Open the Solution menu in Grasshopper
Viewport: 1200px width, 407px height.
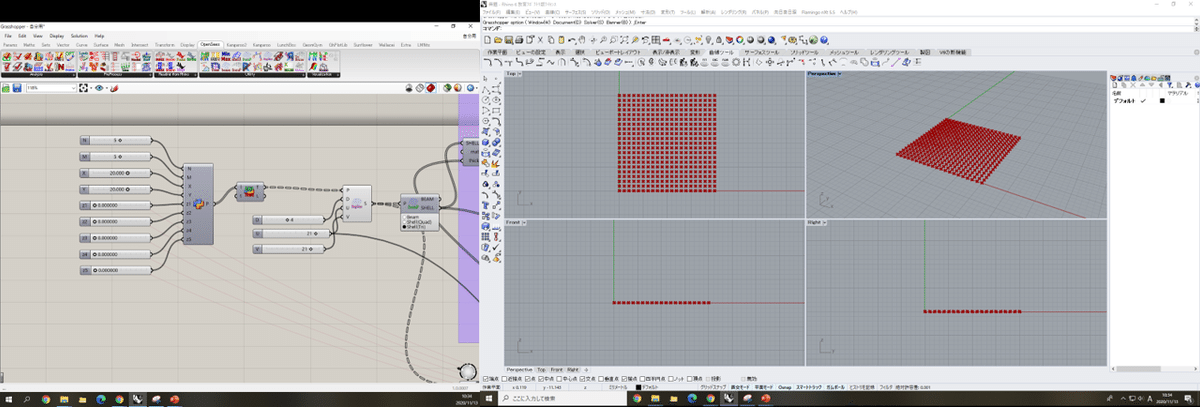tap(79, 35)
